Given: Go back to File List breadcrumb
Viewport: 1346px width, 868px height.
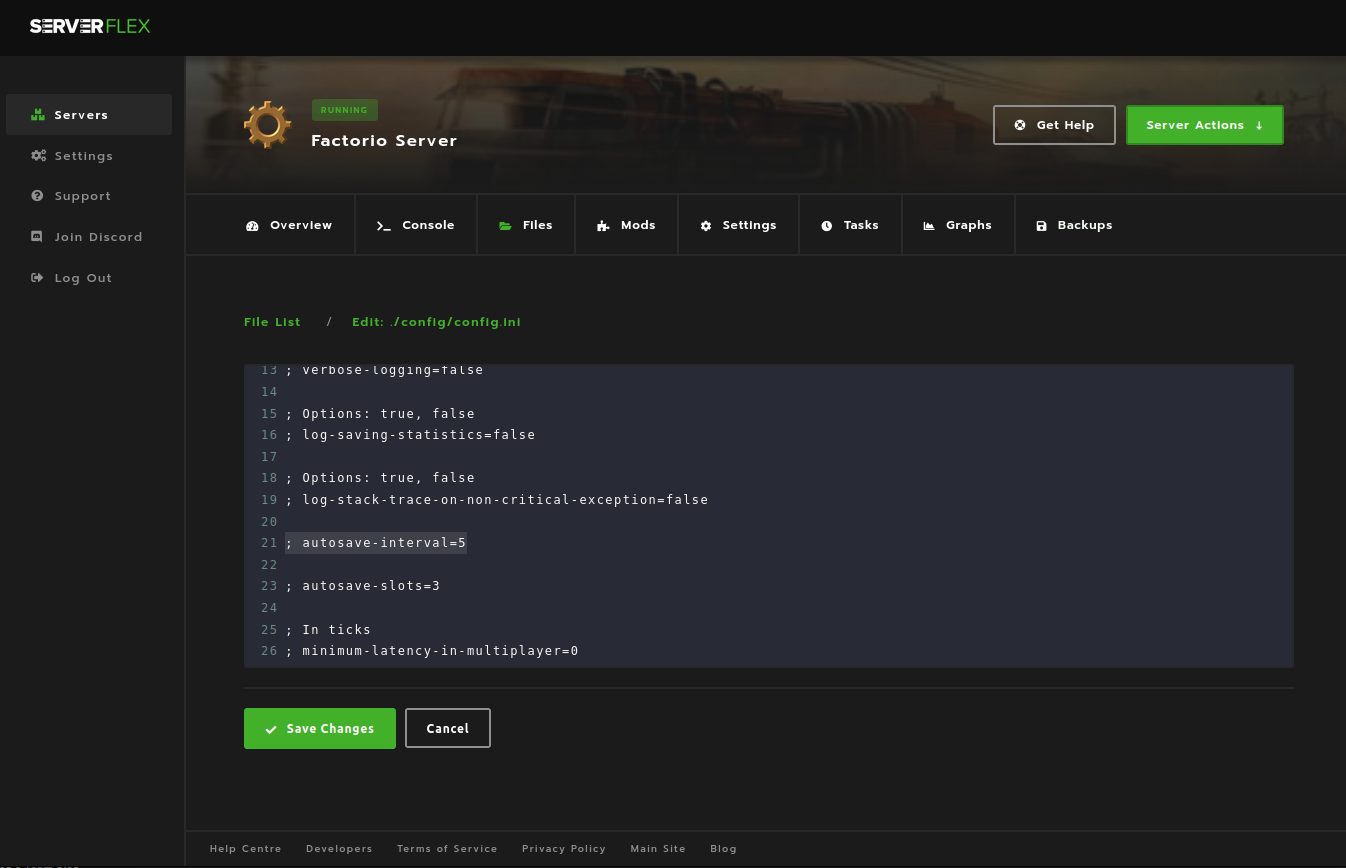Looking at the screenshot, I should click(272, 322).
